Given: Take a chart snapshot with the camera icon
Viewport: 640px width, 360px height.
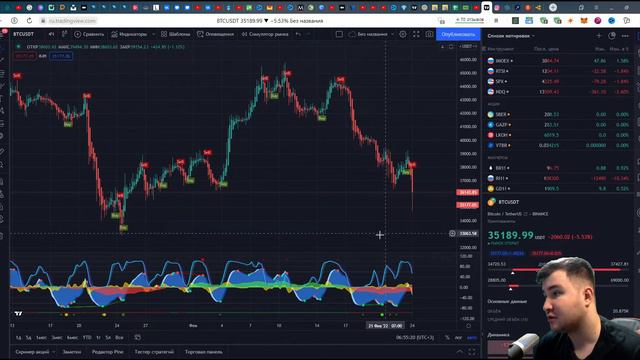Looking at the screenshot, I should click(x=429, y=34).
